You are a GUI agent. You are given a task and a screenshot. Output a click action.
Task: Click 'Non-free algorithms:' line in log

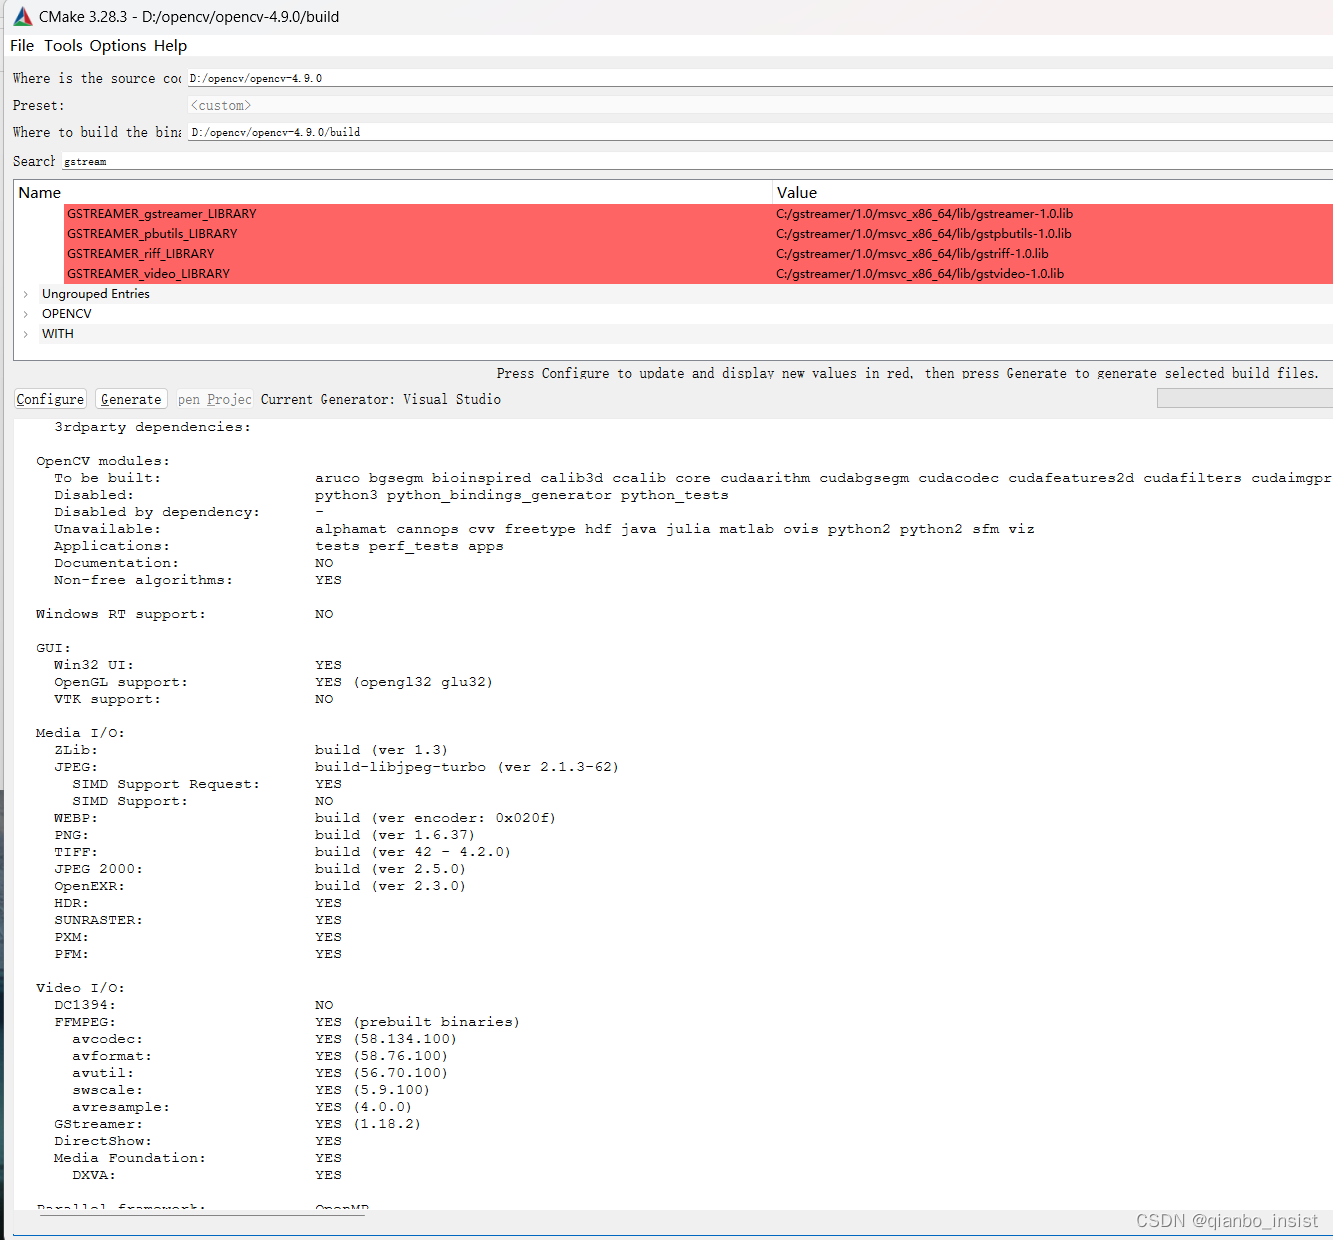pyautogui.click(x=143, y=580)
